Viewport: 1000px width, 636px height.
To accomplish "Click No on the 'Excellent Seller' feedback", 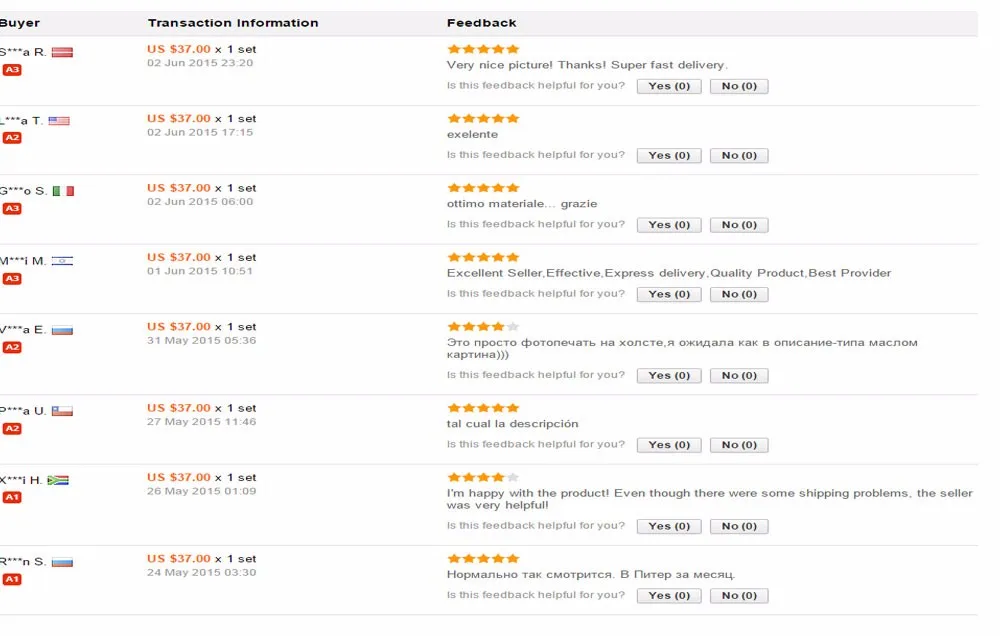I will (739, 295).
